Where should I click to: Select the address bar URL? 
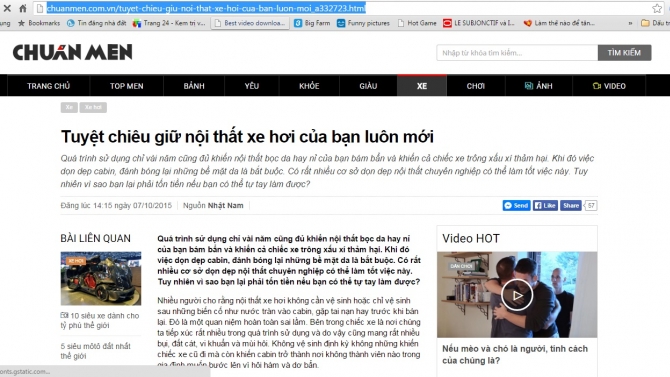pyautogui.click(x=206, y=8)
